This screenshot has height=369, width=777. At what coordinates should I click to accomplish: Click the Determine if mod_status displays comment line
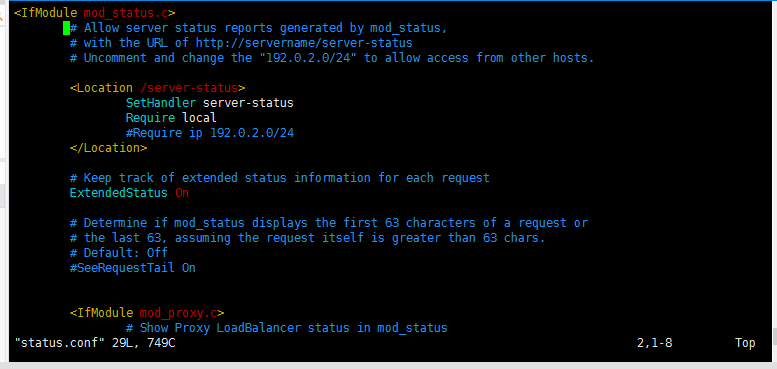point(329,223)
